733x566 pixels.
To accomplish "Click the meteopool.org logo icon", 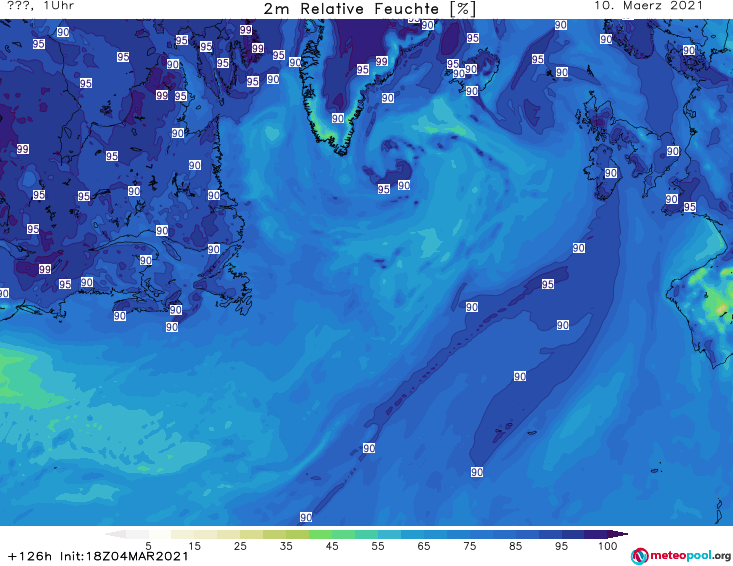I will pyautogui.click(x=639, y=556).
